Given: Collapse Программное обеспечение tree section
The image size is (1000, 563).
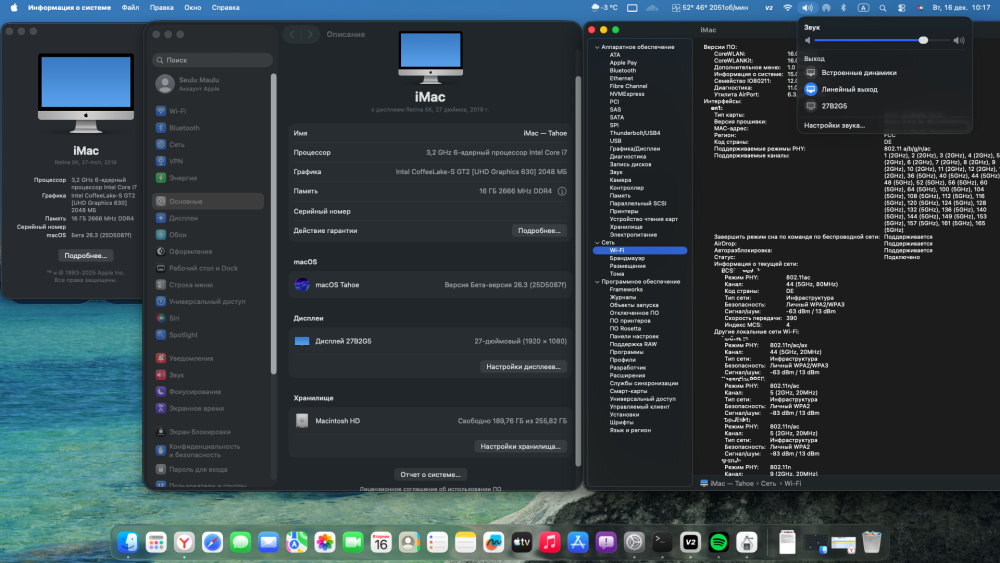Looking at the screenshot, I should 597,282.
